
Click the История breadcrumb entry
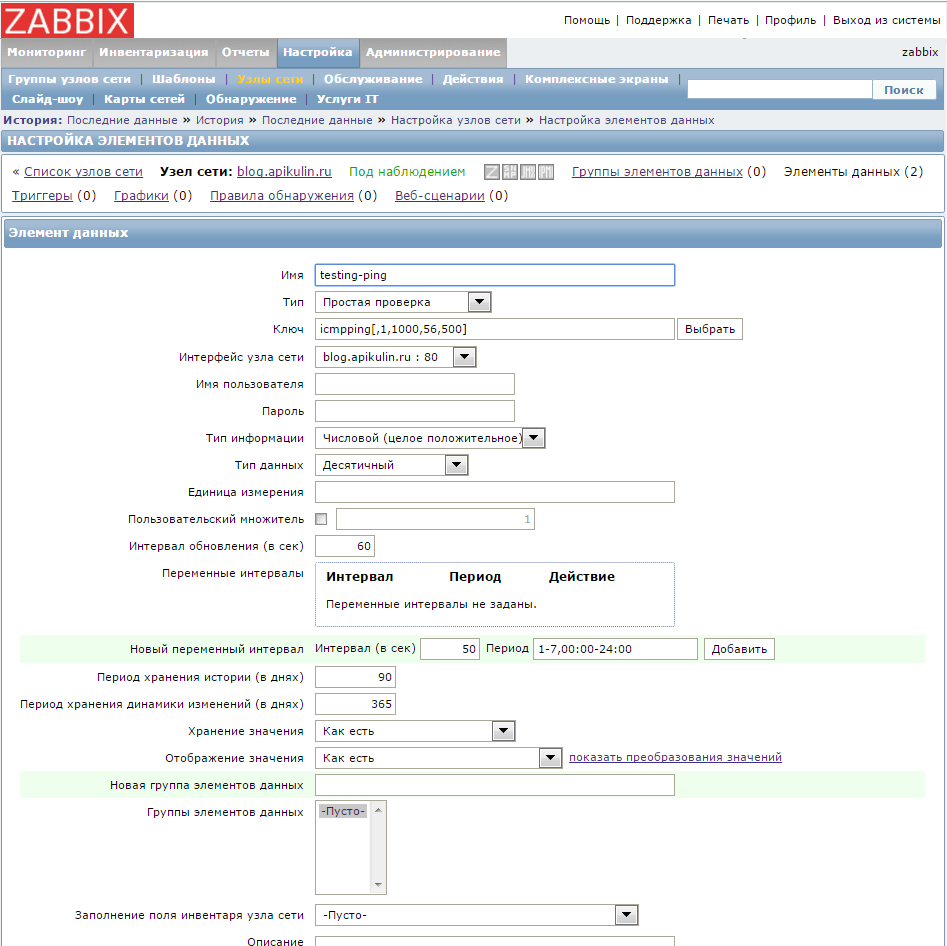point(219,120)
